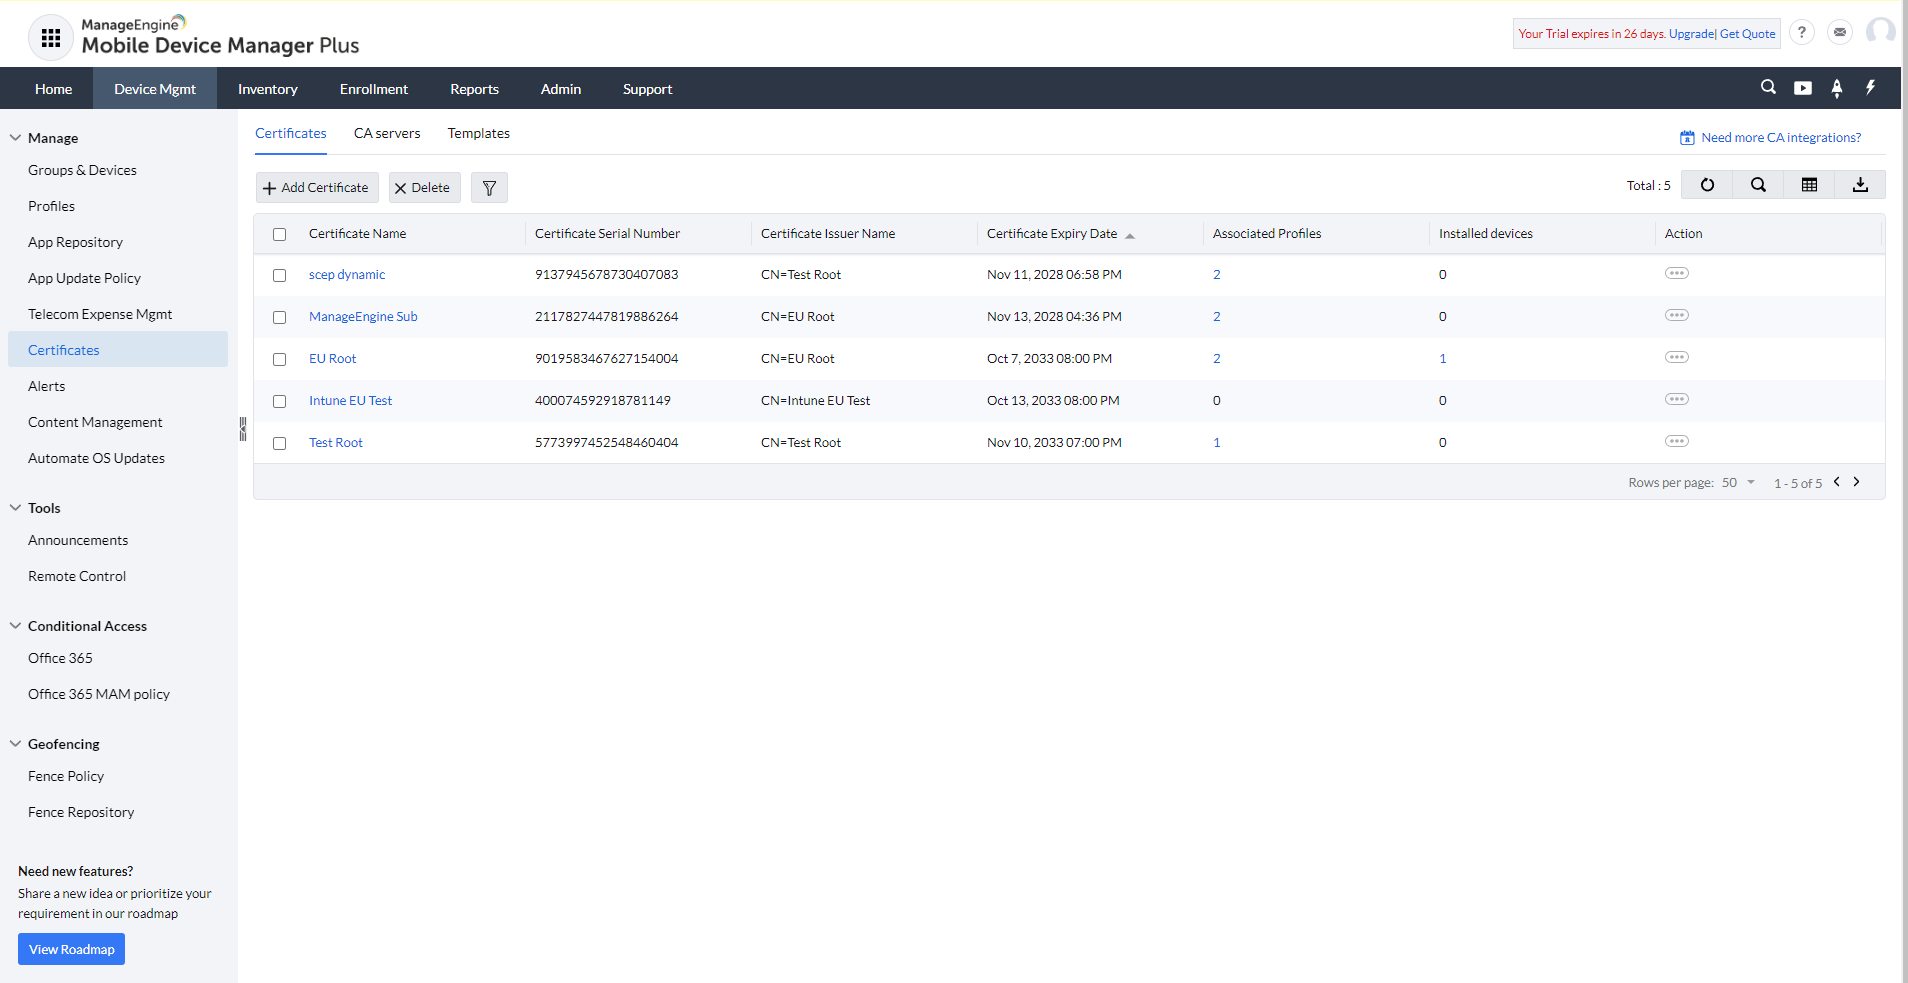
Task: Click the Get Quote link
Action: pos(1748,34)
